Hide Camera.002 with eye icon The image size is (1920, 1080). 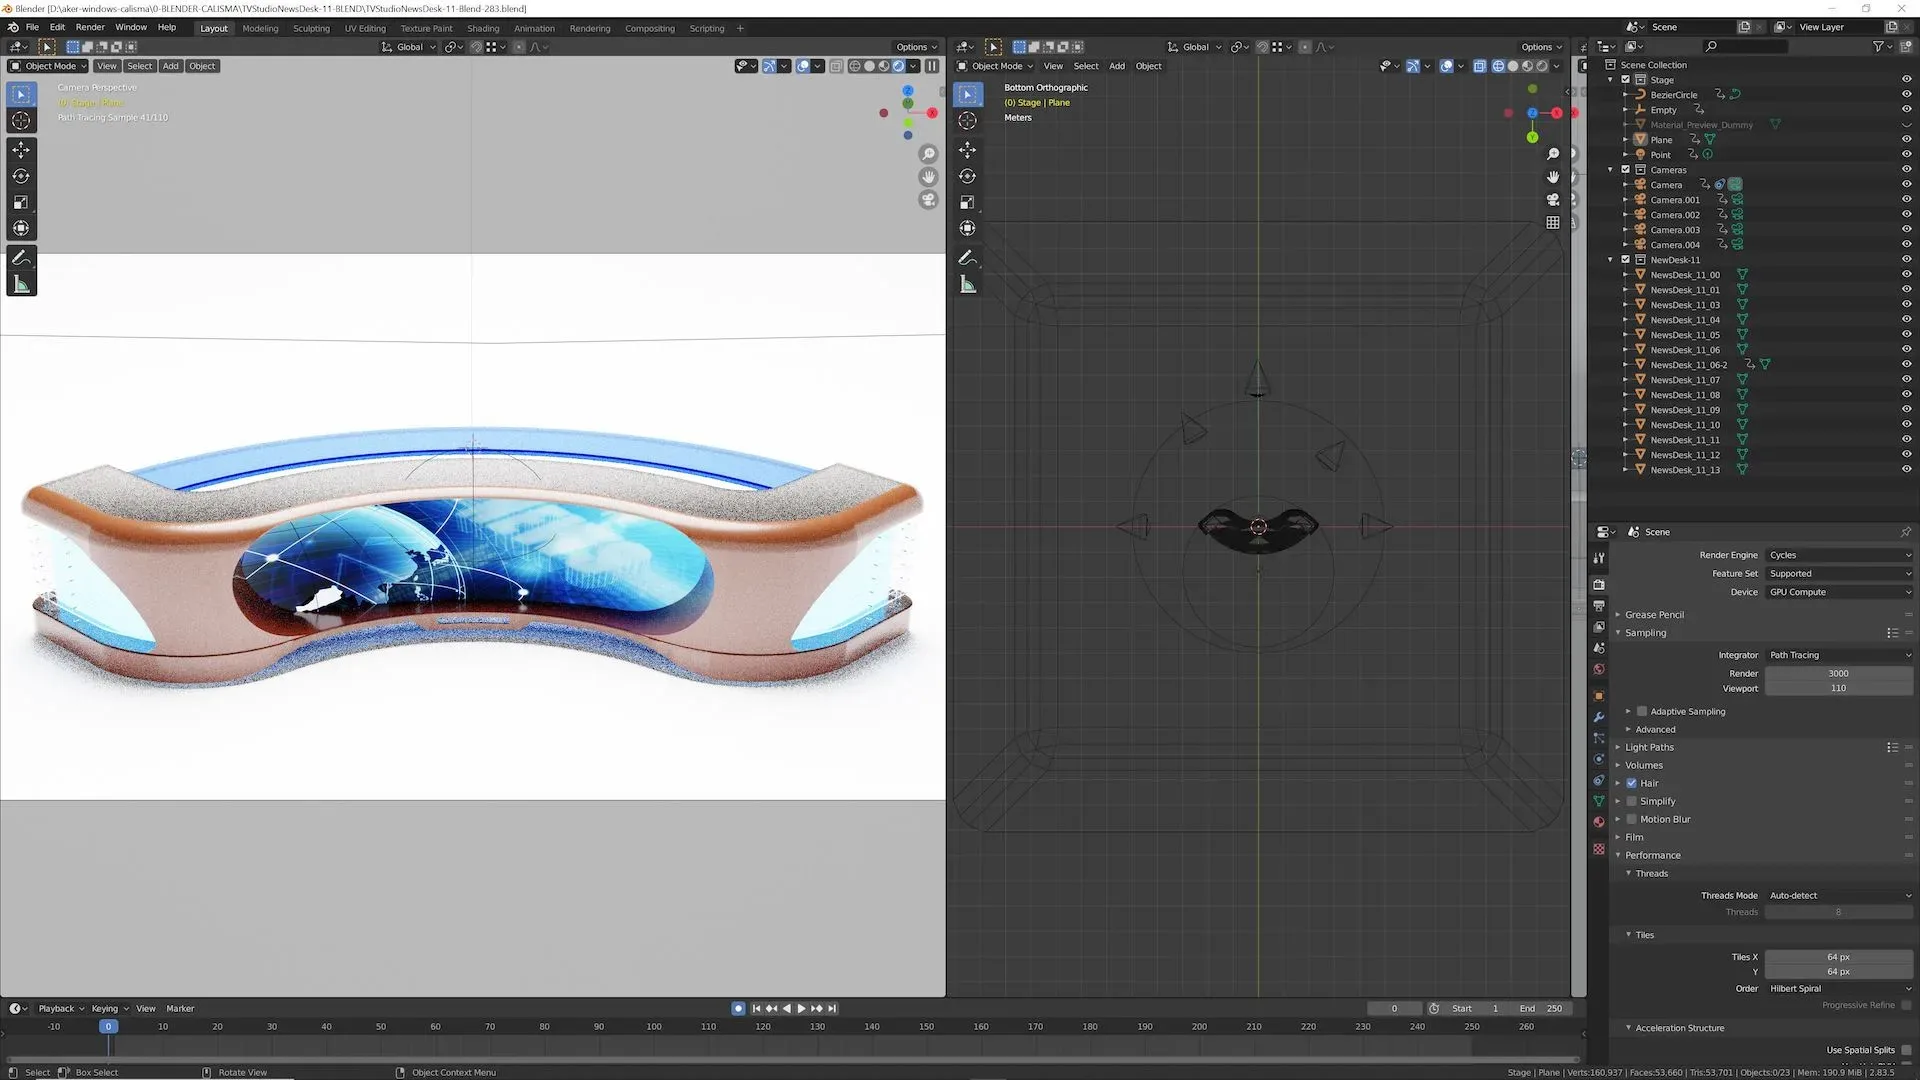pos(1906,214)
